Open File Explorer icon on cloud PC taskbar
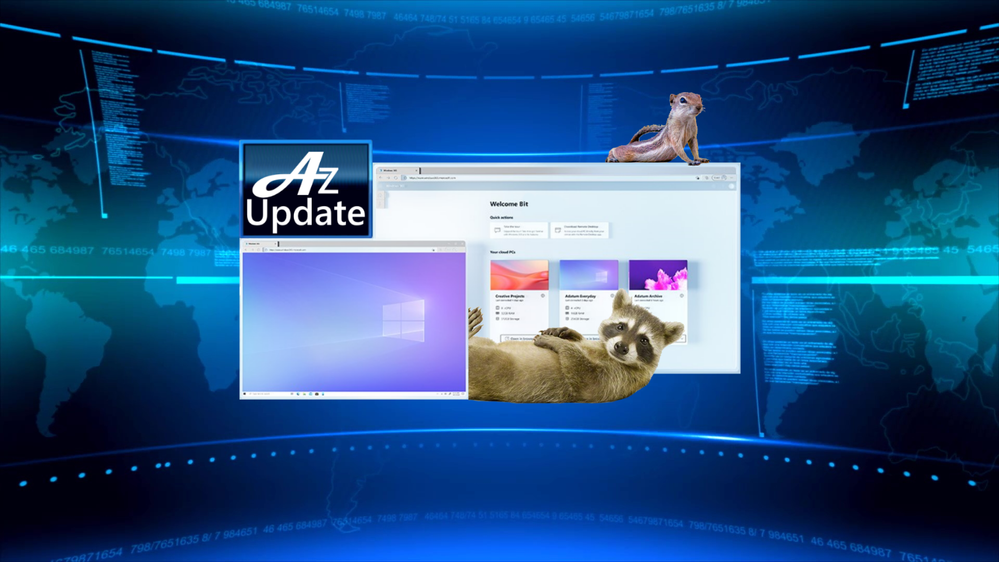999x562 pixels. [305, 394]
